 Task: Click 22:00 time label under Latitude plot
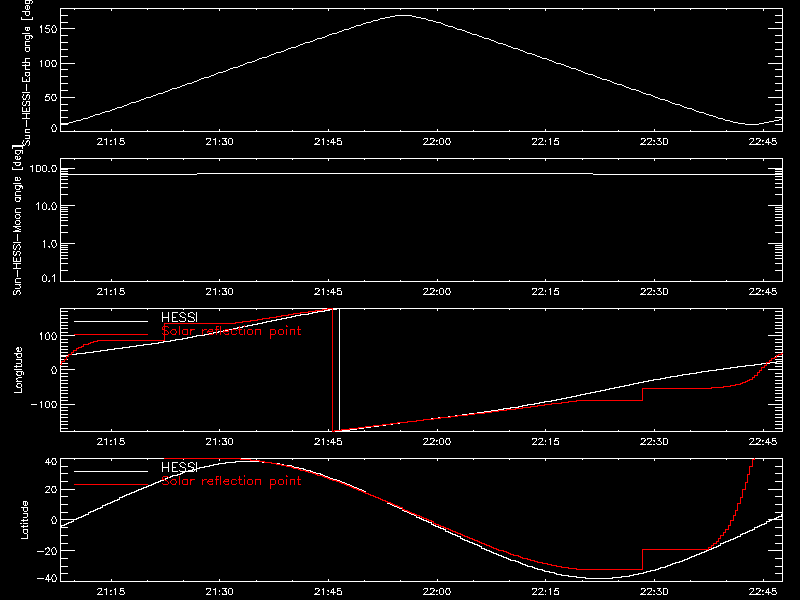tap(437, 592)
